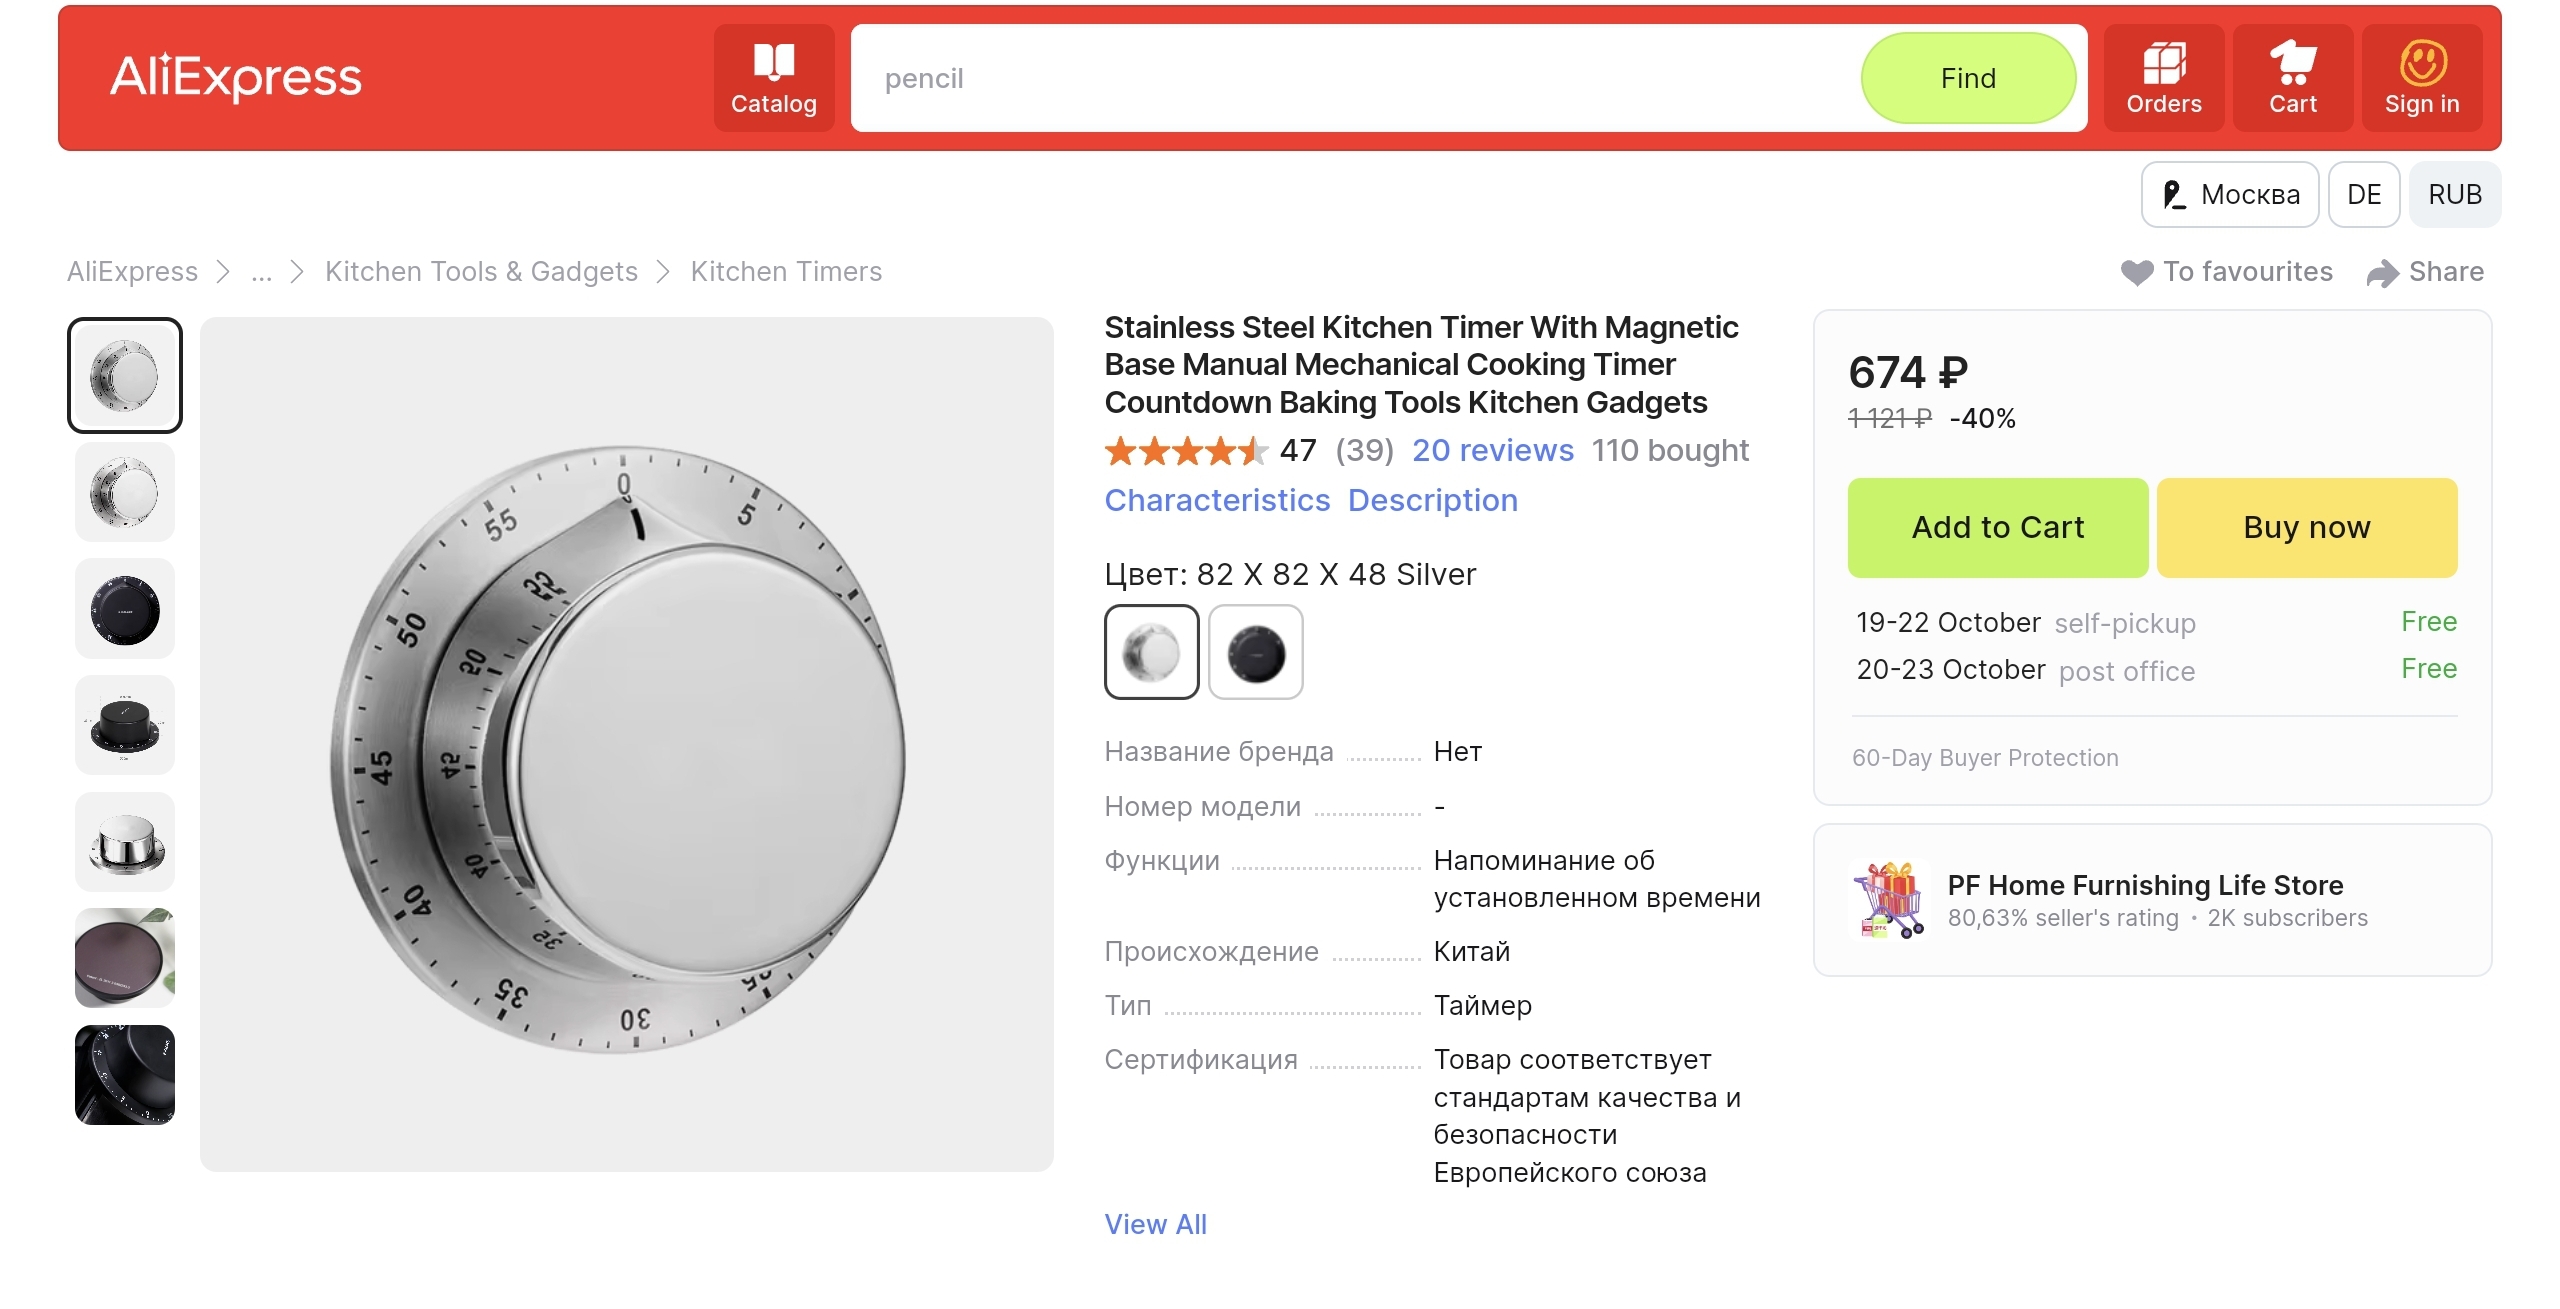Open the 20 reviews link
Viewport: 2560px width, 1309px height.
[1492, 450]
